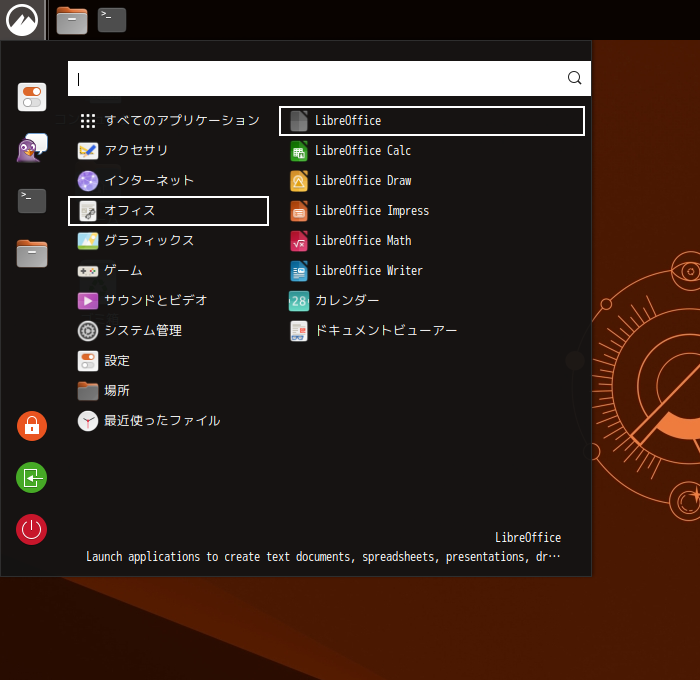Image resolution: width=700 pixels, height=680 pixels.
Task: Select システム管理 category
Action: pos(168,331)
